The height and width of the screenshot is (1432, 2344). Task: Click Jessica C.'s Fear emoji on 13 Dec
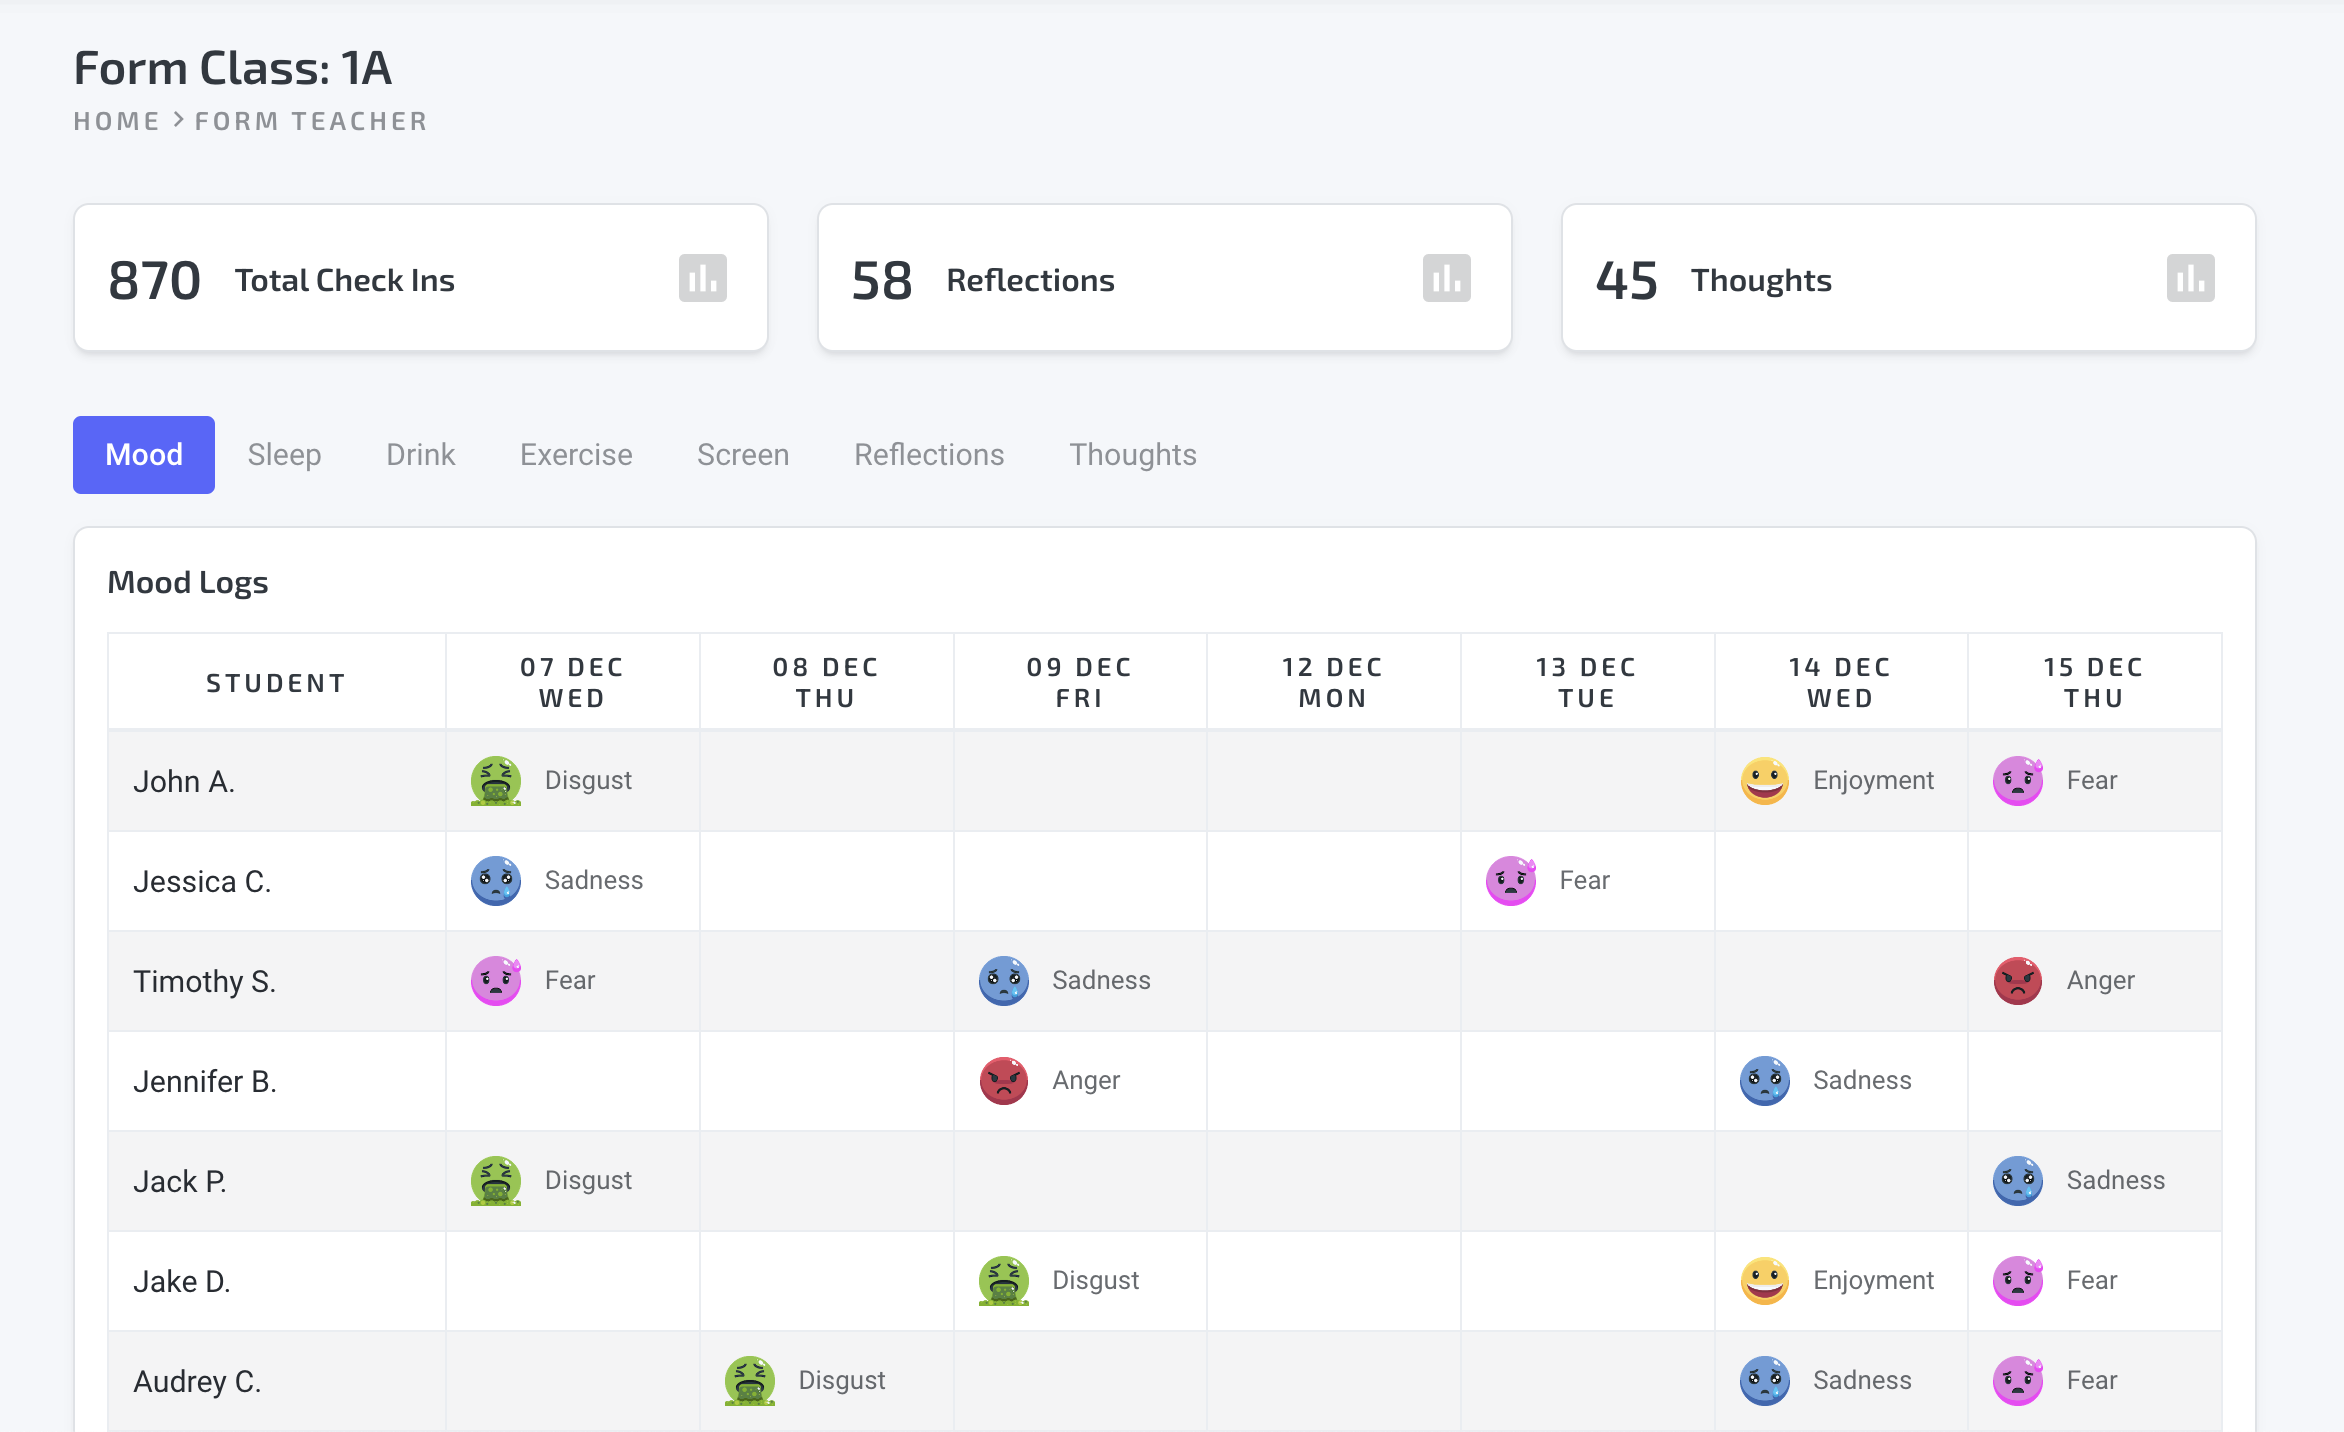[x=1511, y=881]
